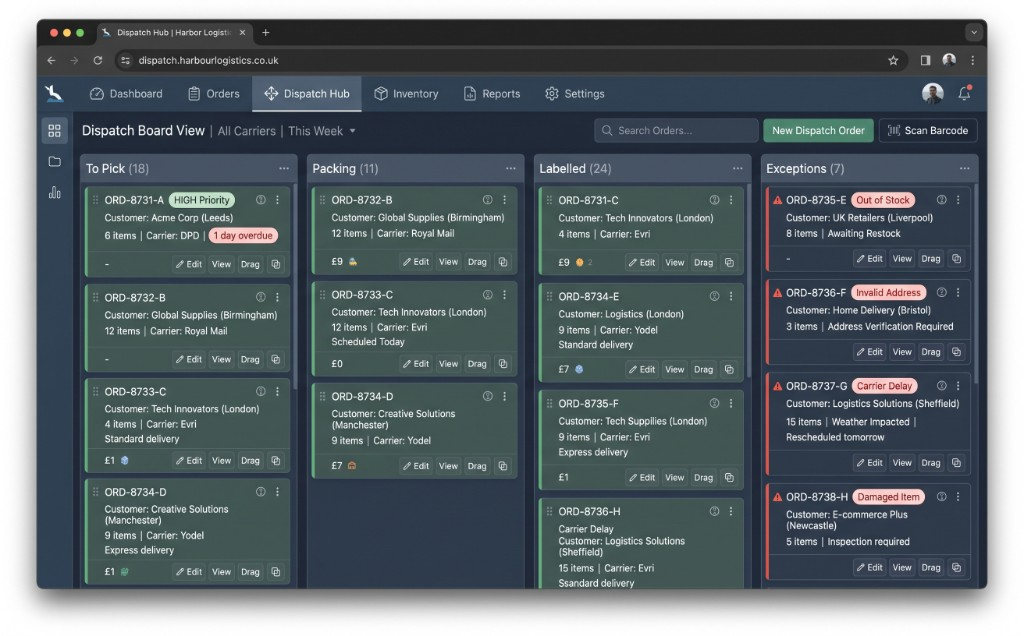Open browser side panel icon
The height and width of the screenshot is (636, 1024).
[x=925, y=60]
